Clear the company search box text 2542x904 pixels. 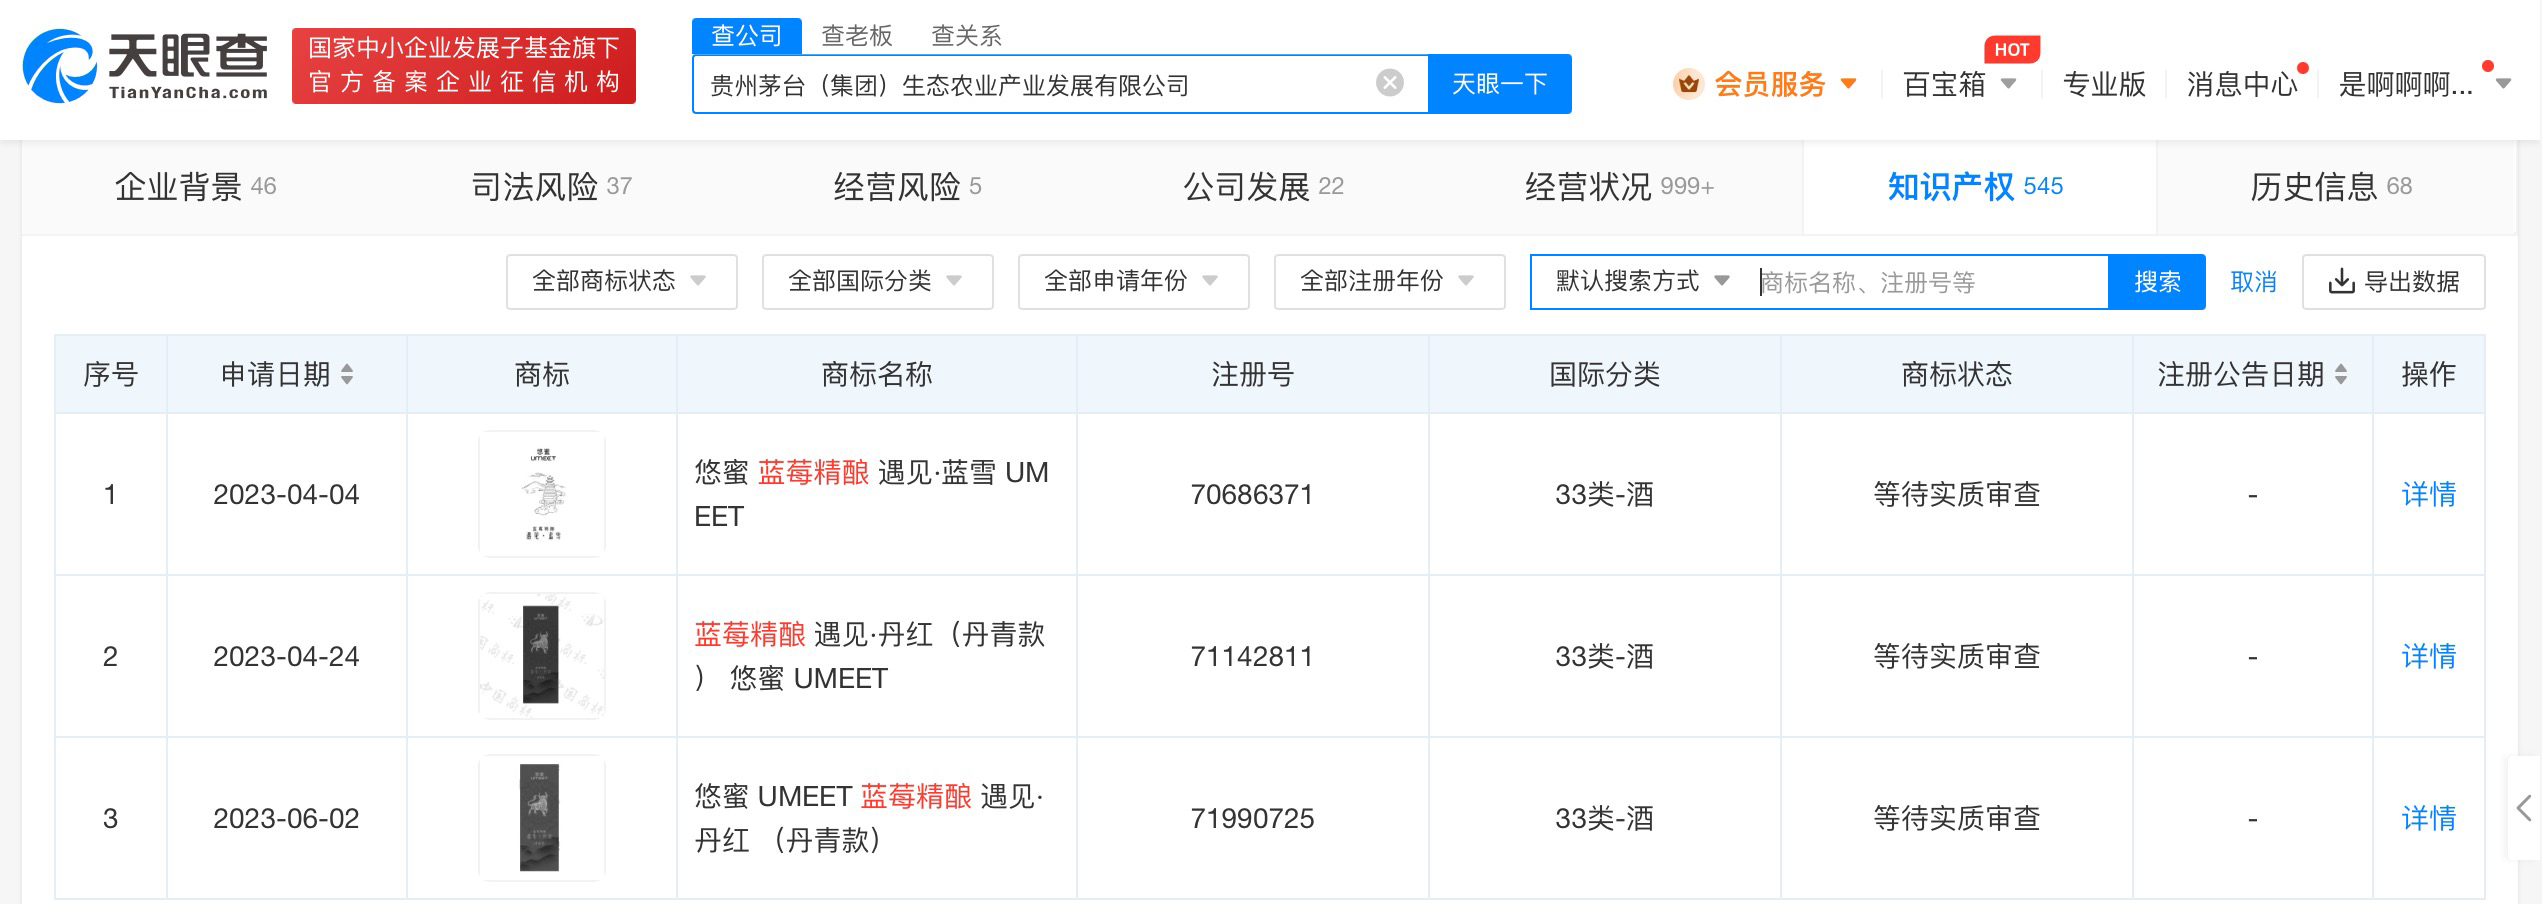point(1389,83)
